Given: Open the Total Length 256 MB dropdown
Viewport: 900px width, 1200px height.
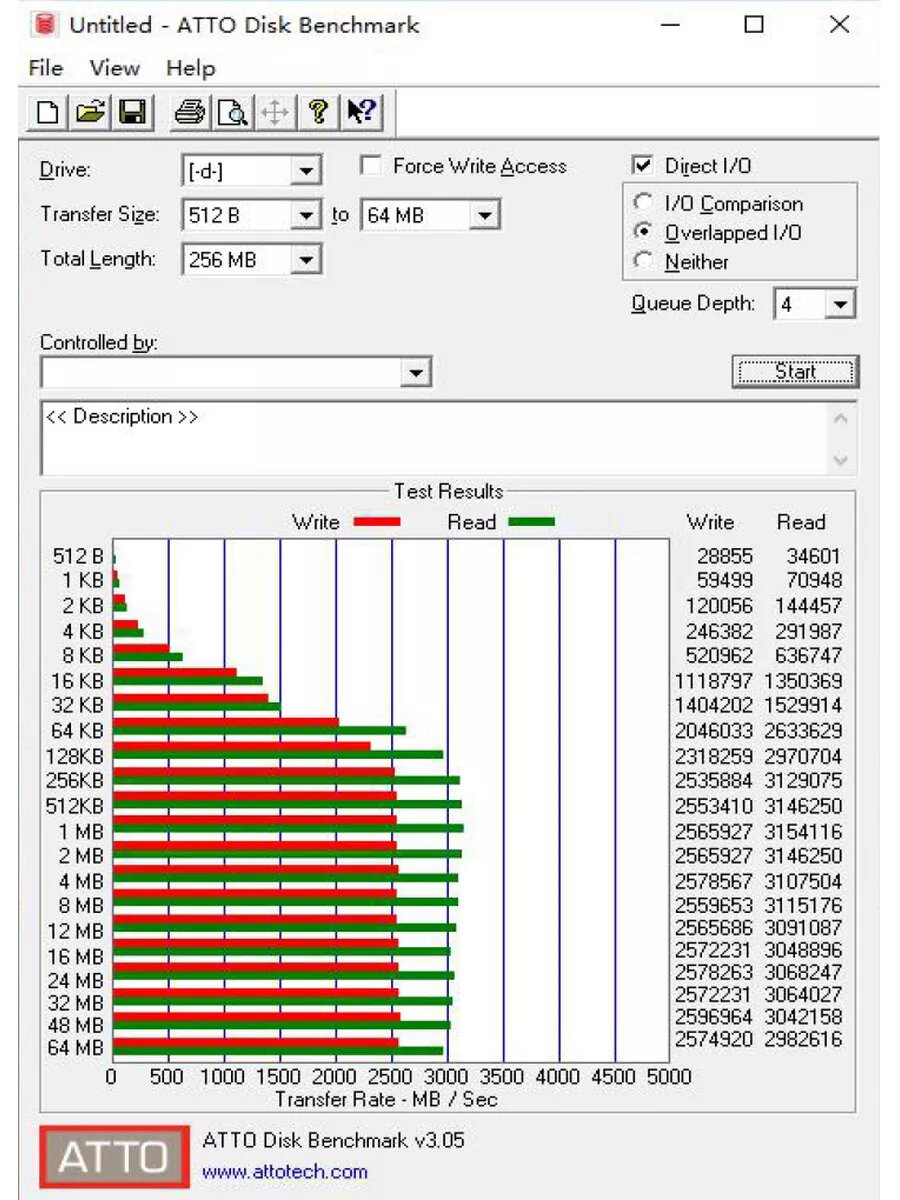Looking at the screenshot, I should (x=306, y=260).
